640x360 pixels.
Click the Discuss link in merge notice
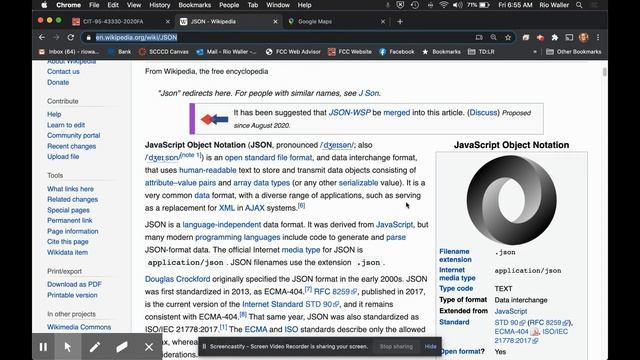(483, 113)
